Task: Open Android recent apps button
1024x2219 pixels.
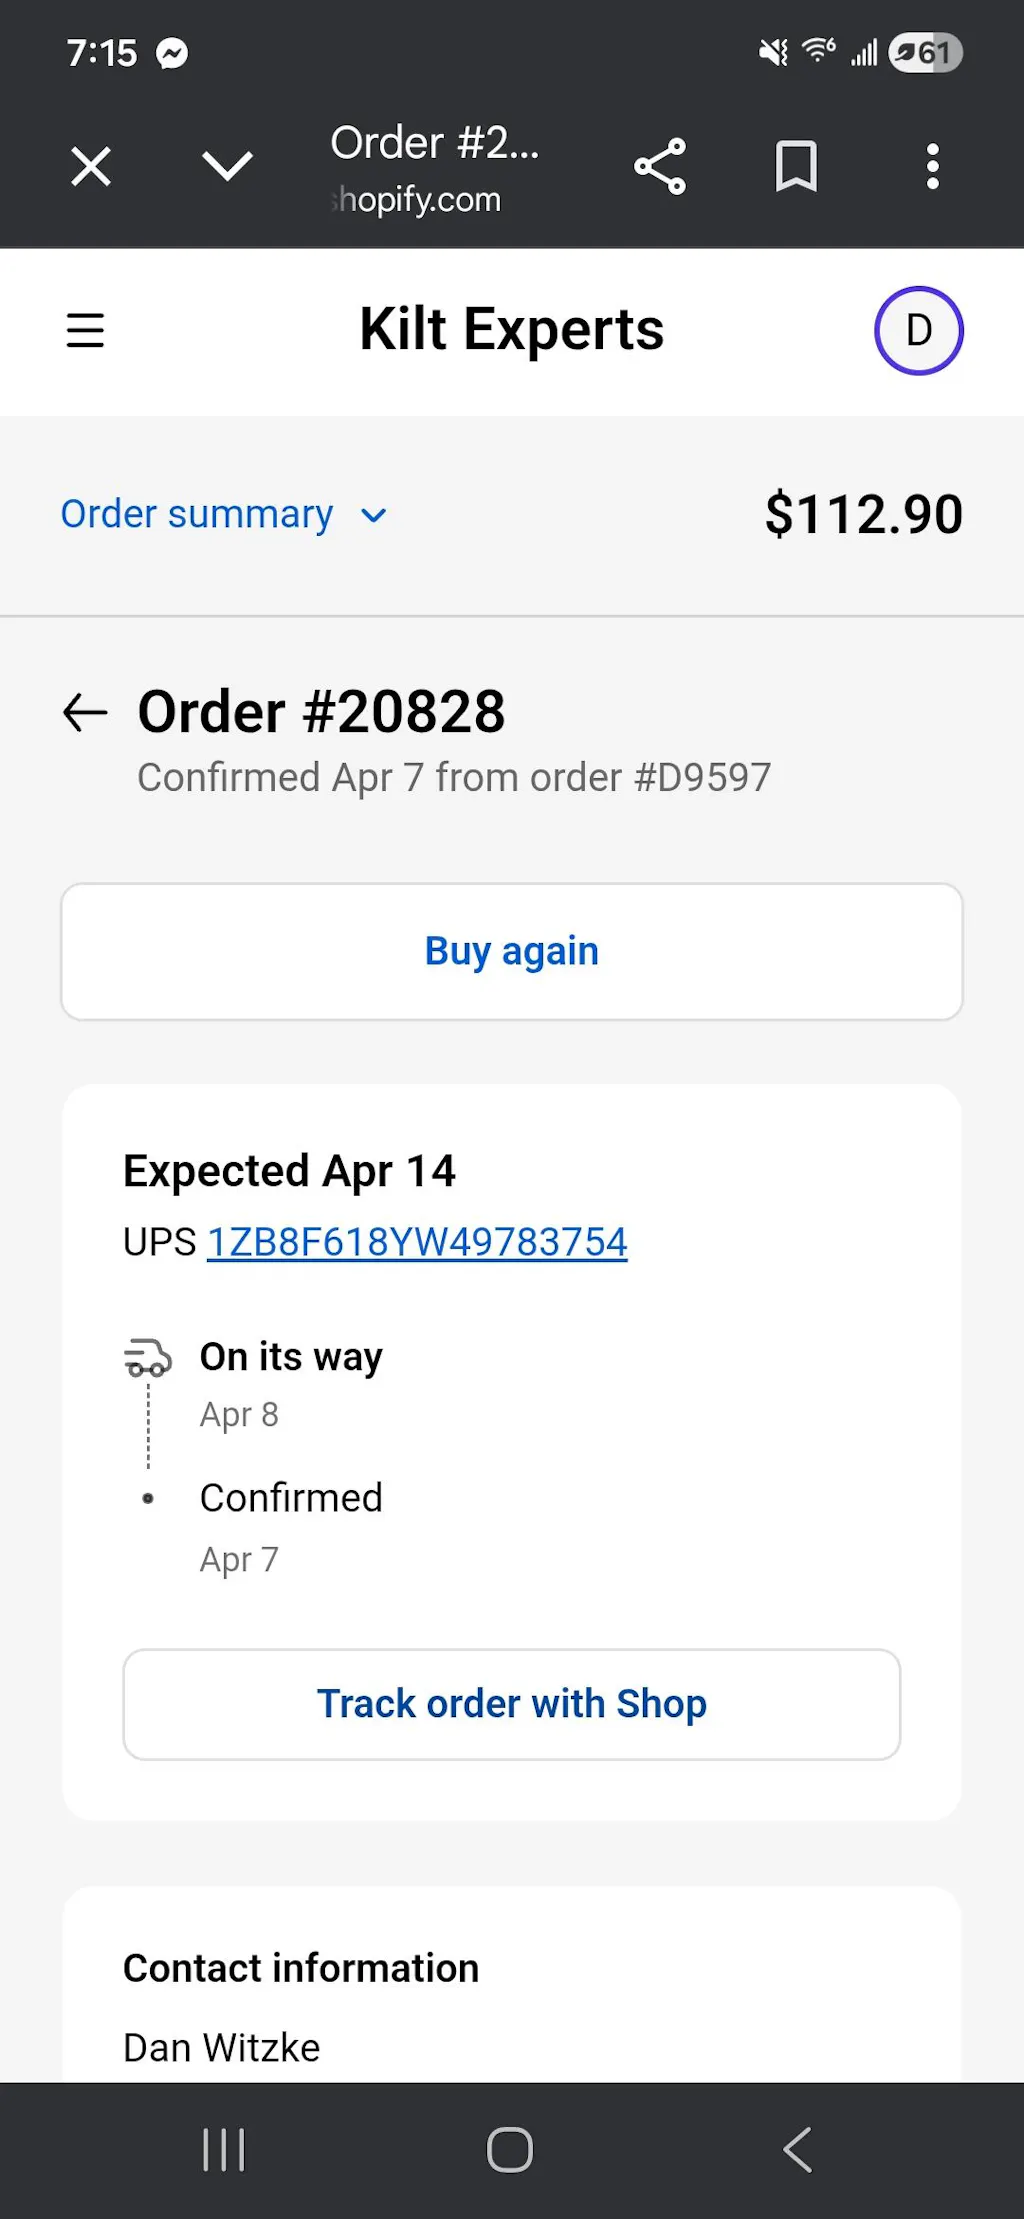Action: click(224, 2150)
